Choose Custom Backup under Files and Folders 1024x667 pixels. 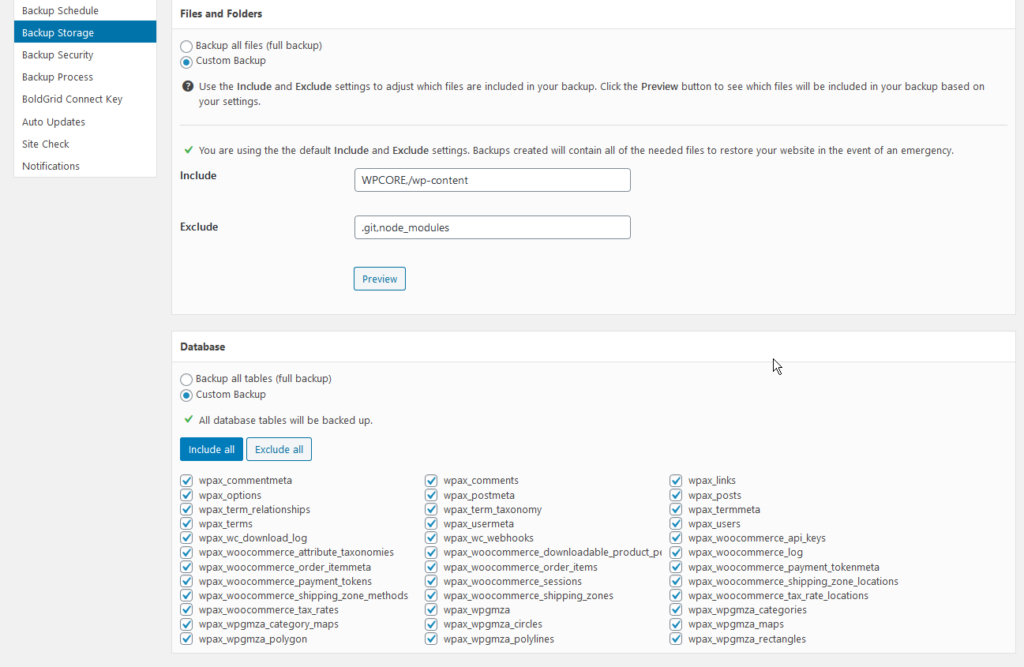pos(186,61)
